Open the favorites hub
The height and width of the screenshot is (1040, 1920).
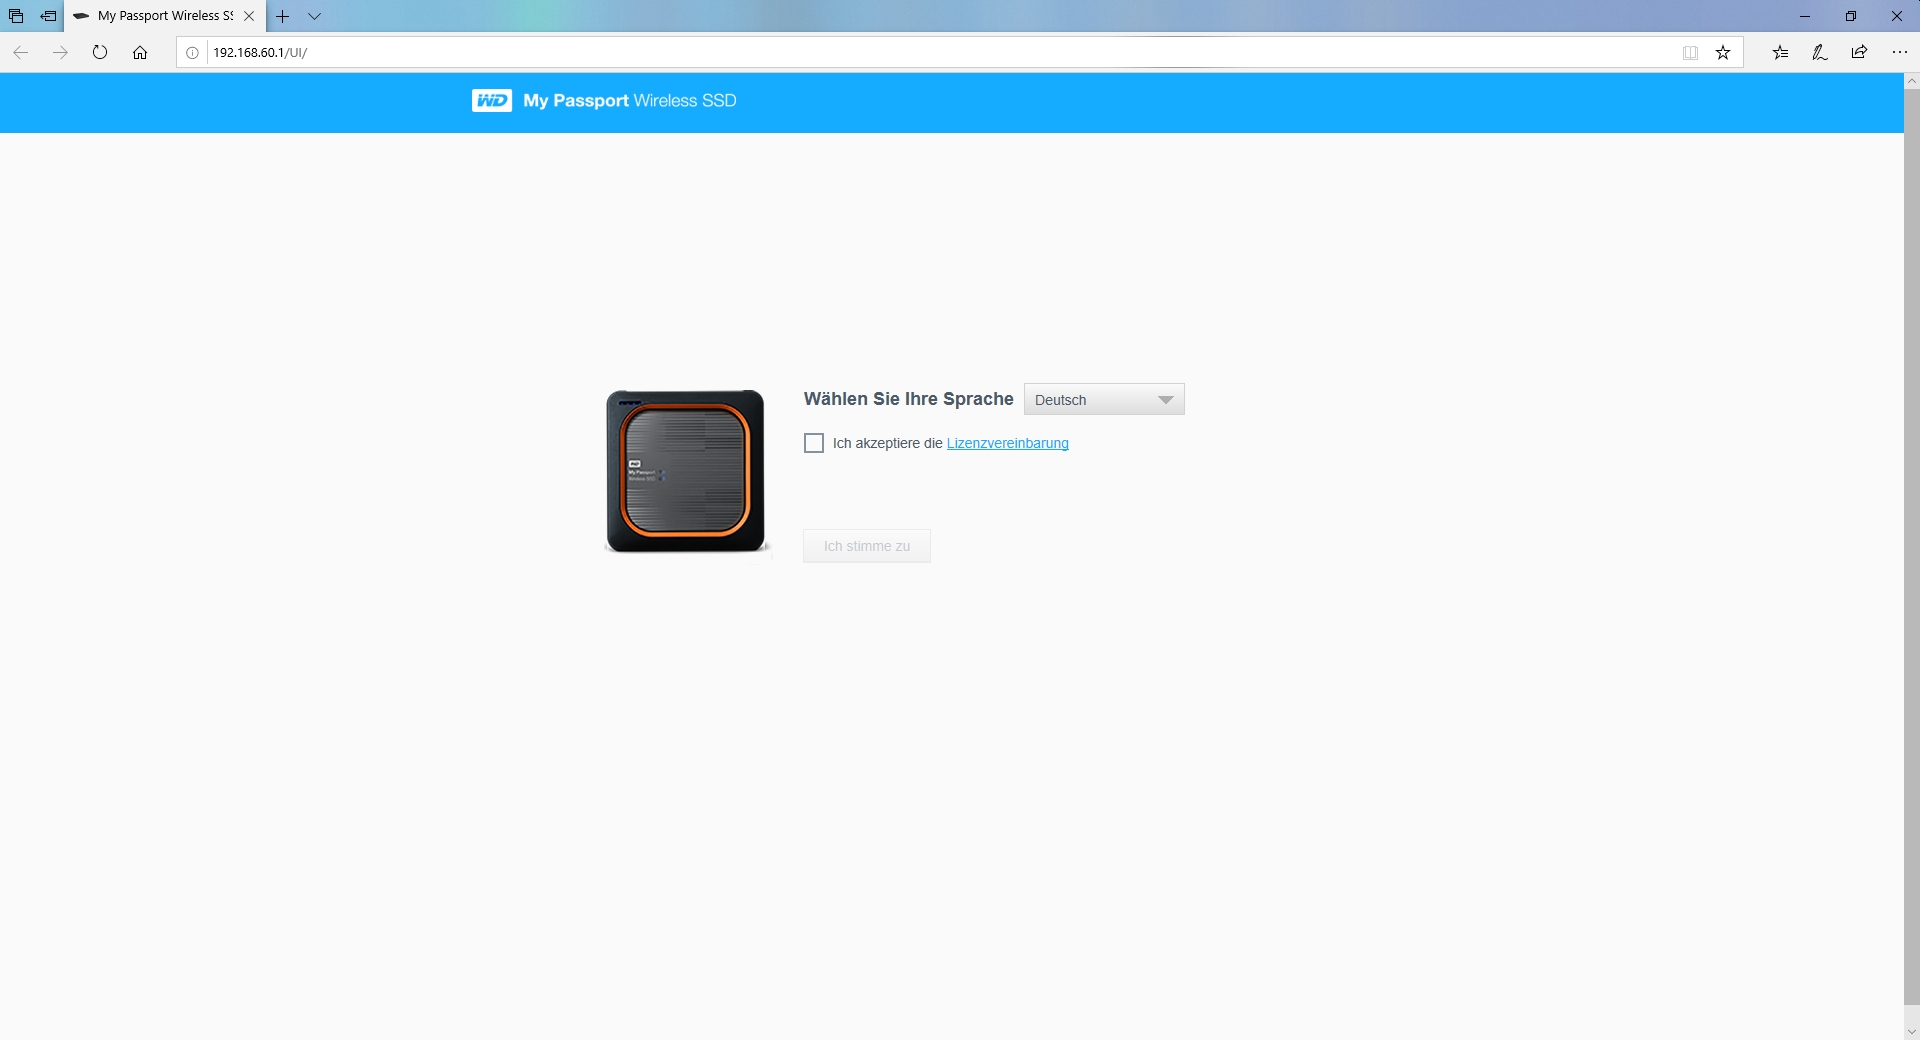[x=1781, y=53]
